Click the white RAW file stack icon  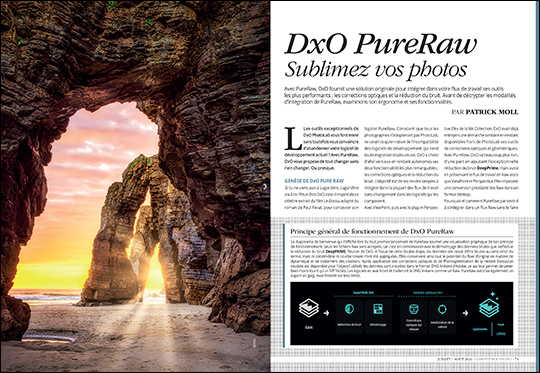tap(309, 308)
